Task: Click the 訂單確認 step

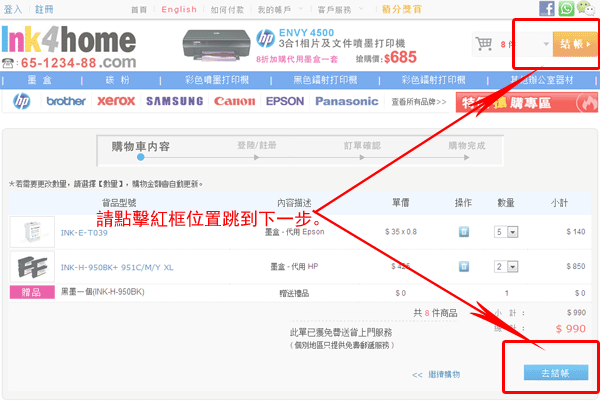Action: [x=362, y=145]
